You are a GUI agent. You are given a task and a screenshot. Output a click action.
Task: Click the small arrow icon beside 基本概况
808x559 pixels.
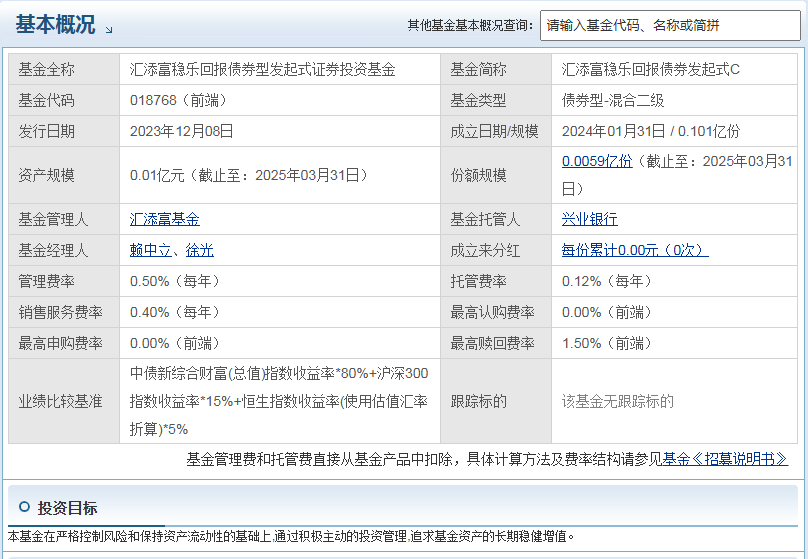click(x=109, y=30)
